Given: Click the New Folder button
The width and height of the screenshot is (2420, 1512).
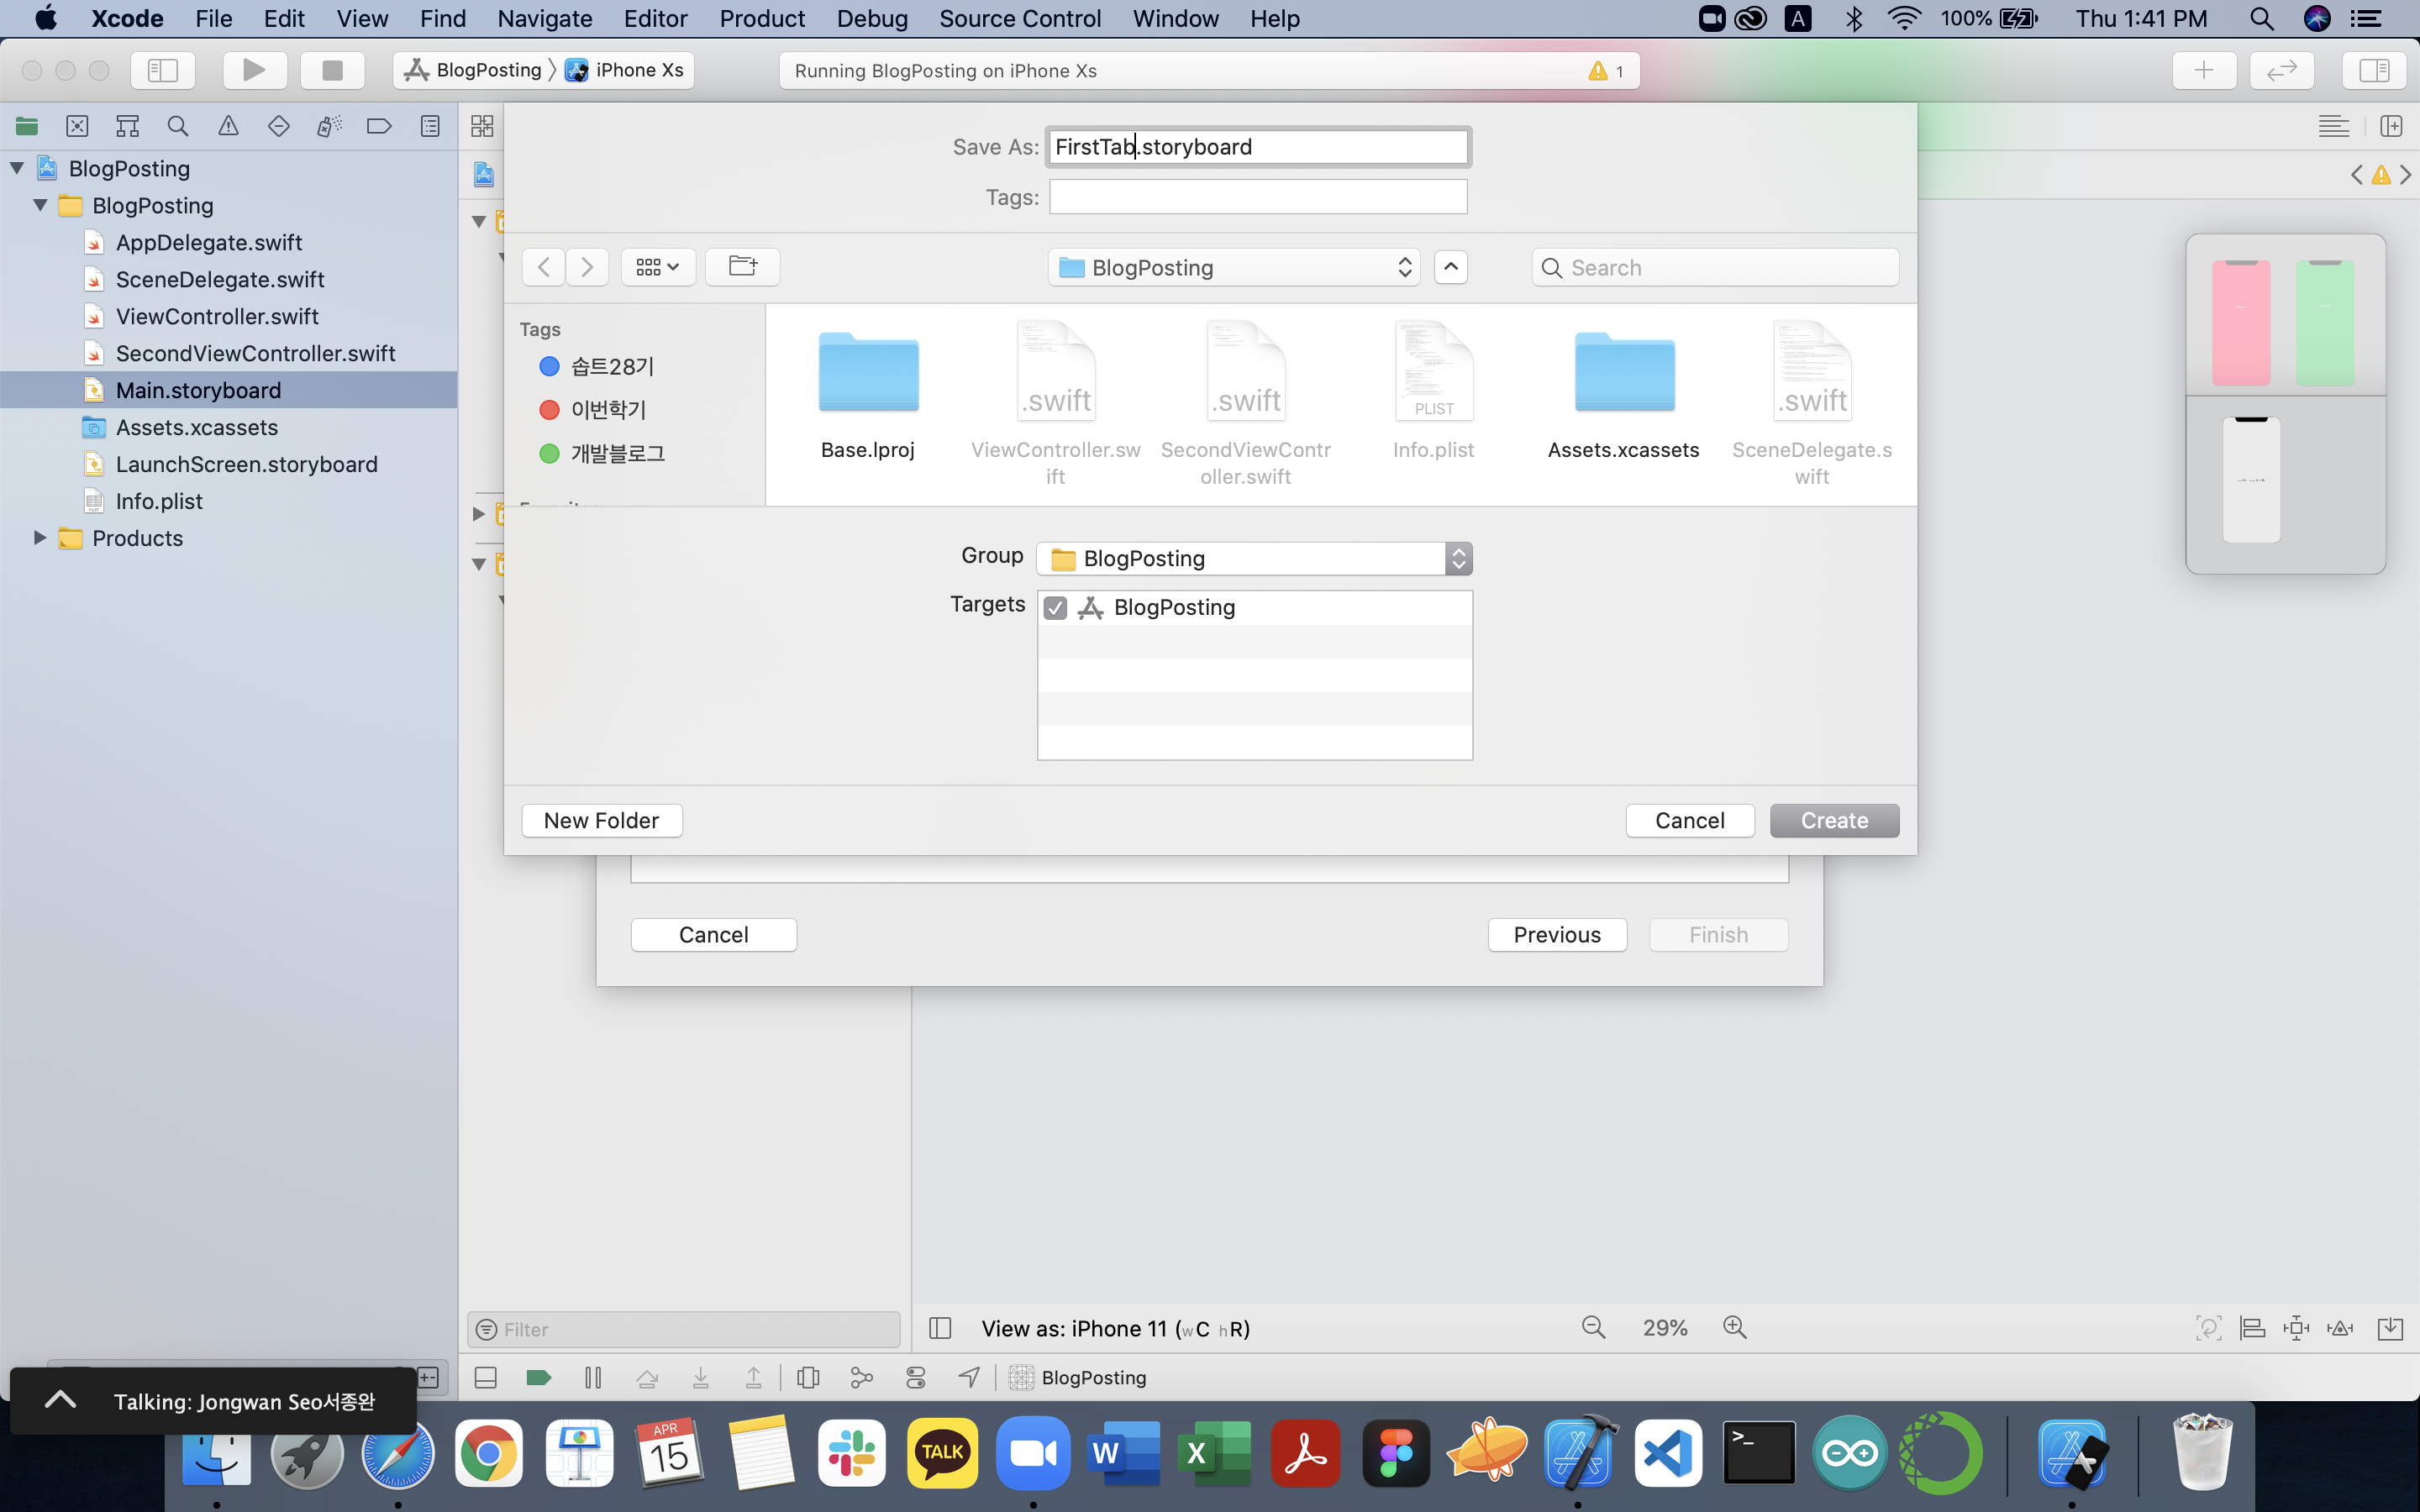Looking at the screenshot, I should coord(601,820).
